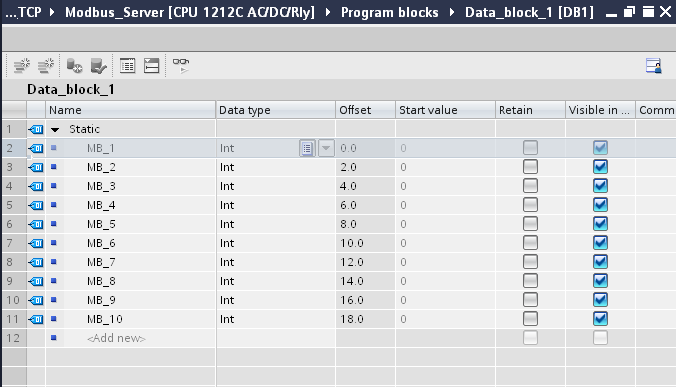Image resolution: width=676 pixels, height=387 pixels.
Task: Click the Name column header
Action: pyautogui.click(x=130, y=110)
